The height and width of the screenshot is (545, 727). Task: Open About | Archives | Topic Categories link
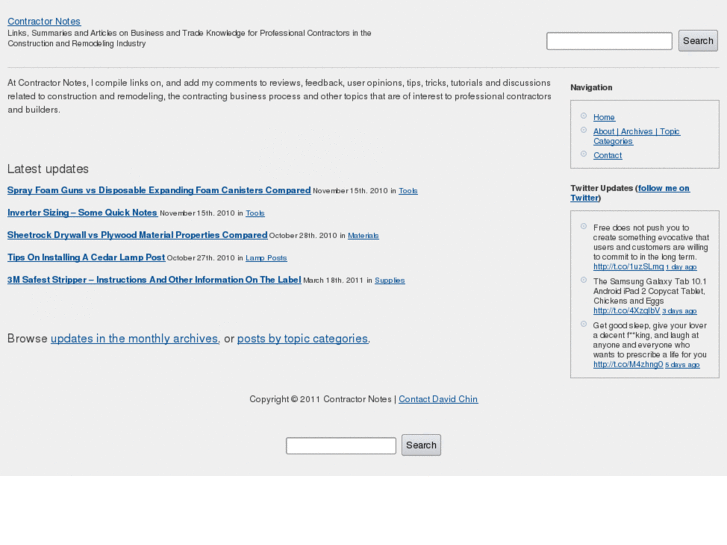click(637, 136)
